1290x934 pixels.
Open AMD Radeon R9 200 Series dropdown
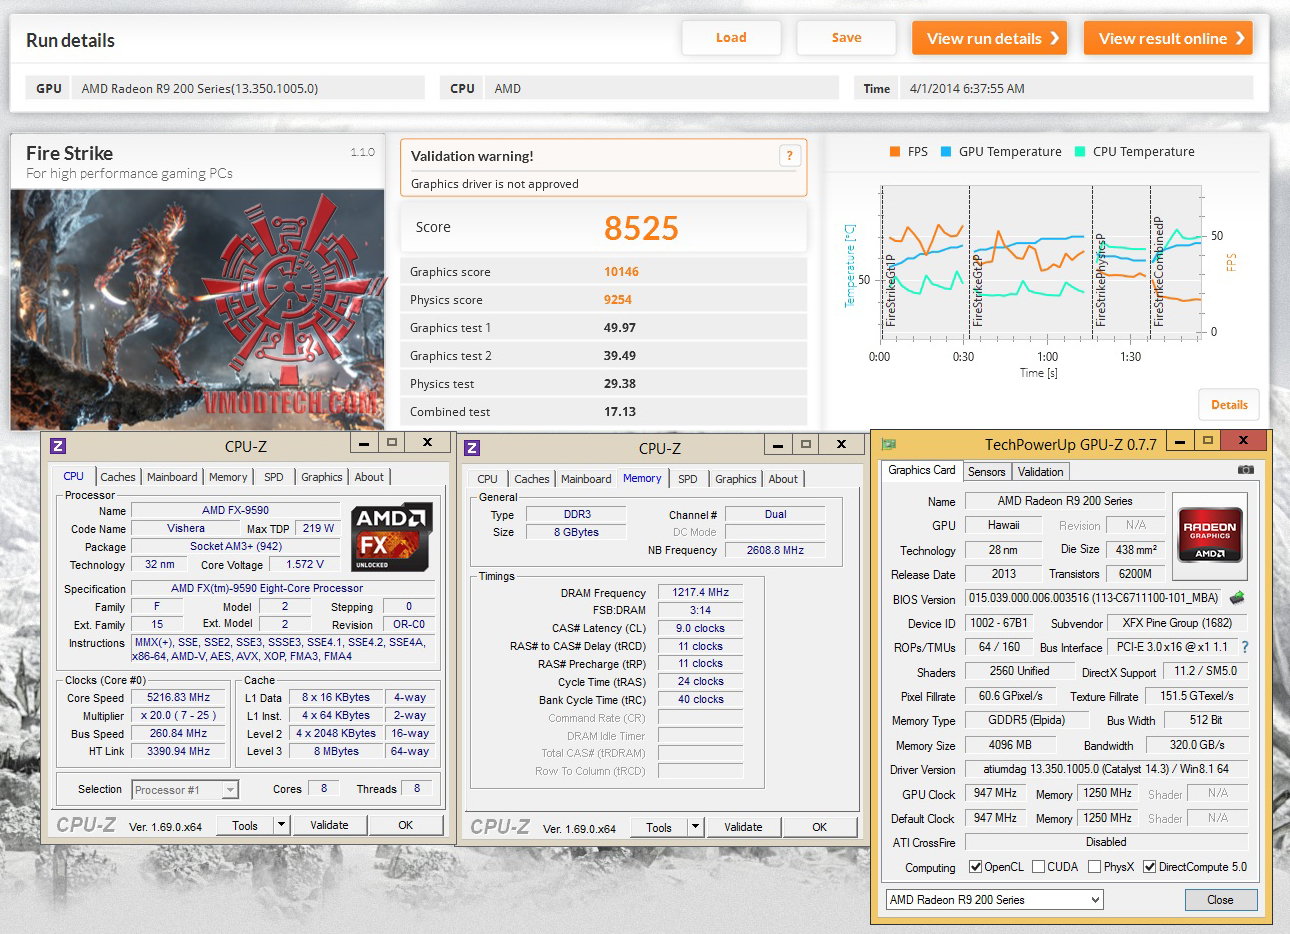click(x=994, y=900)
